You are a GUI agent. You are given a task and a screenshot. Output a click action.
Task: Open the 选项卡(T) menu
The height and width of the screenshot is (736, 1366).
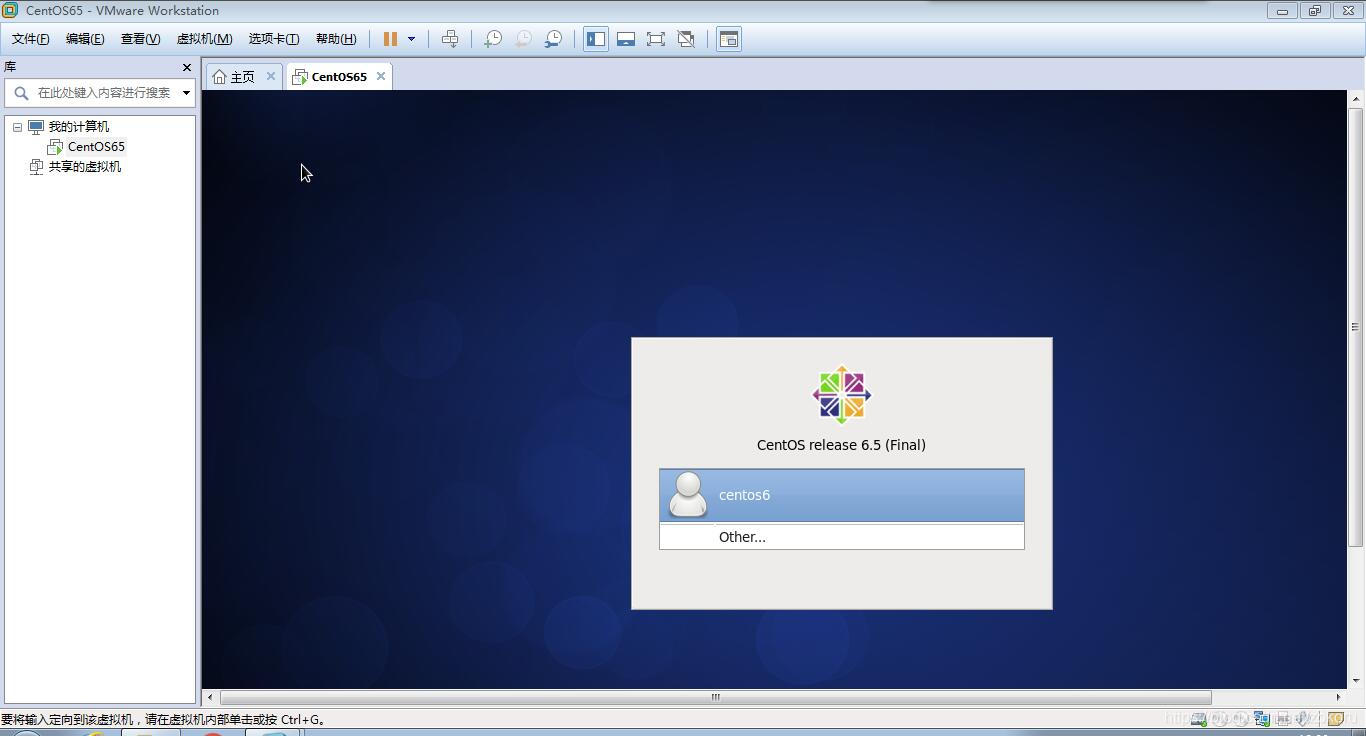point(274,39)
